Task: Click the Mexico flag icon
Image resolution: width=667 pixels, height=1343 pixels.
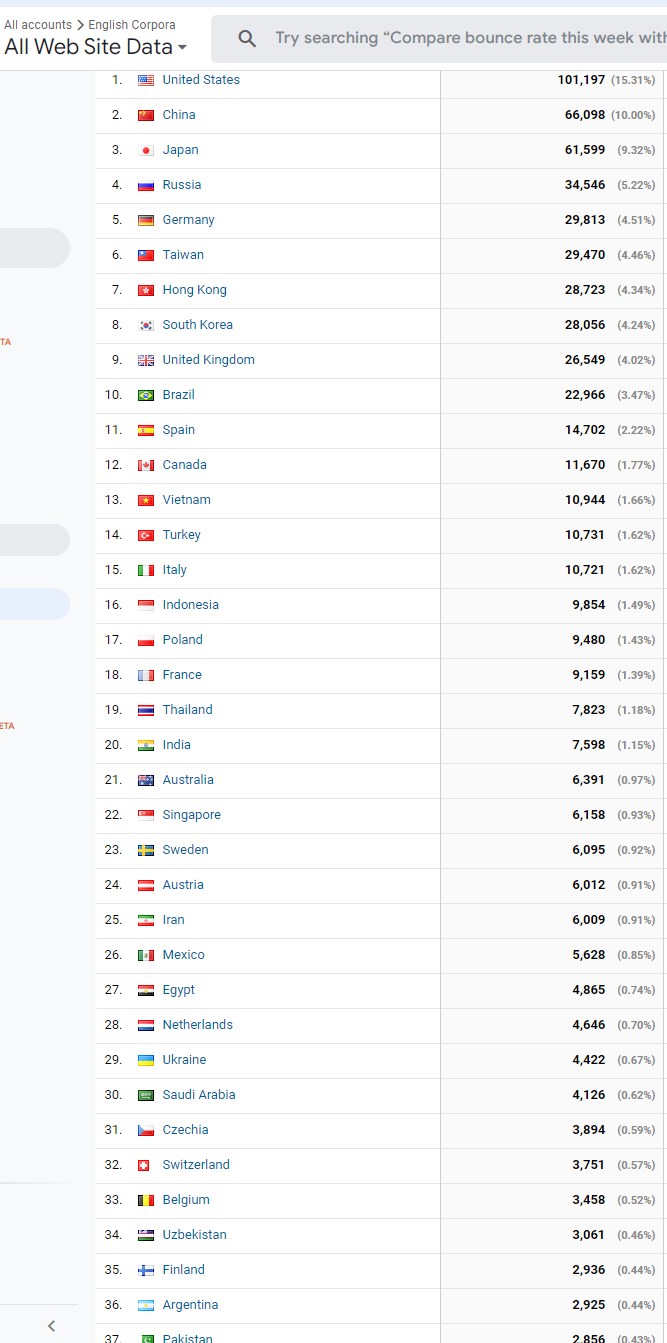Action: (146, 955)
